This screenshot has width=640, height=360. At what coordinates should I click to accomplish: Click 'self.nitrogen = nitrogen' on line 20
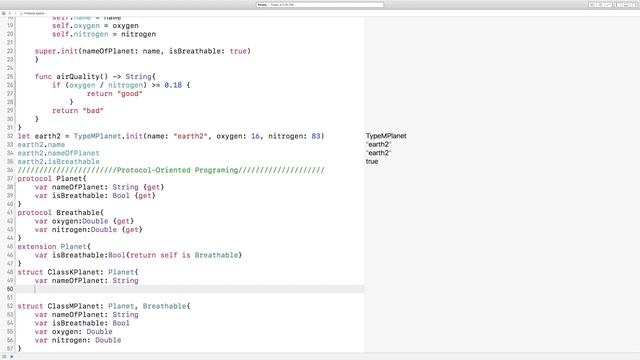[x=104, y=34]
